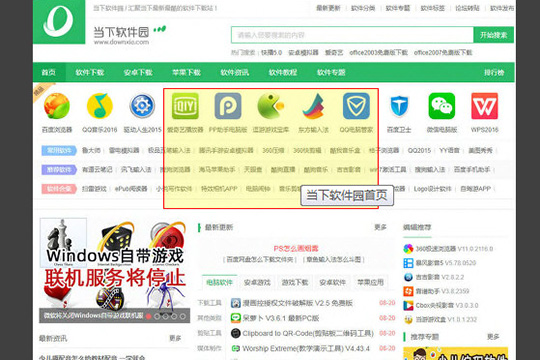The image size is (540, 360).
Task: Open the 驱动人生2015 gear icon
Action: pos(142,106)
